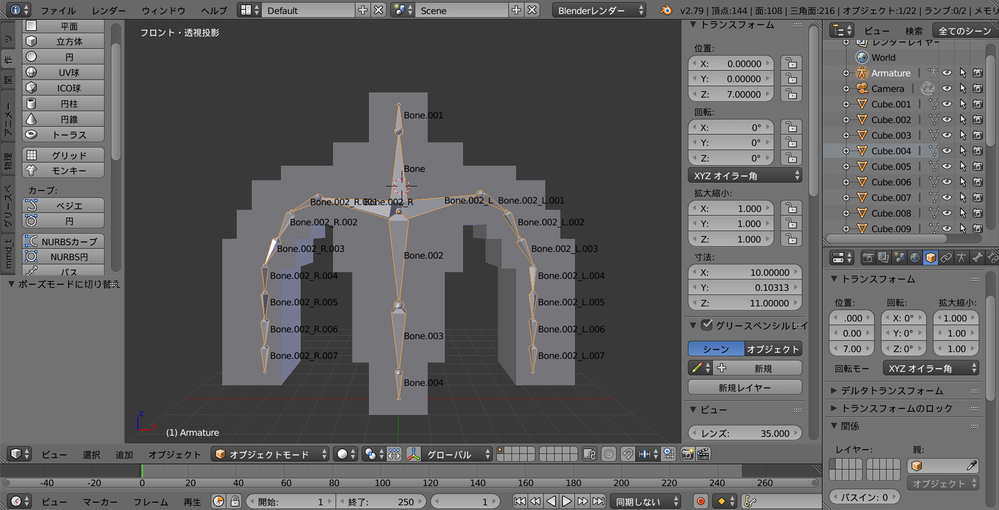
Task: Add a Torus mesh
Action: click(62, 134)
